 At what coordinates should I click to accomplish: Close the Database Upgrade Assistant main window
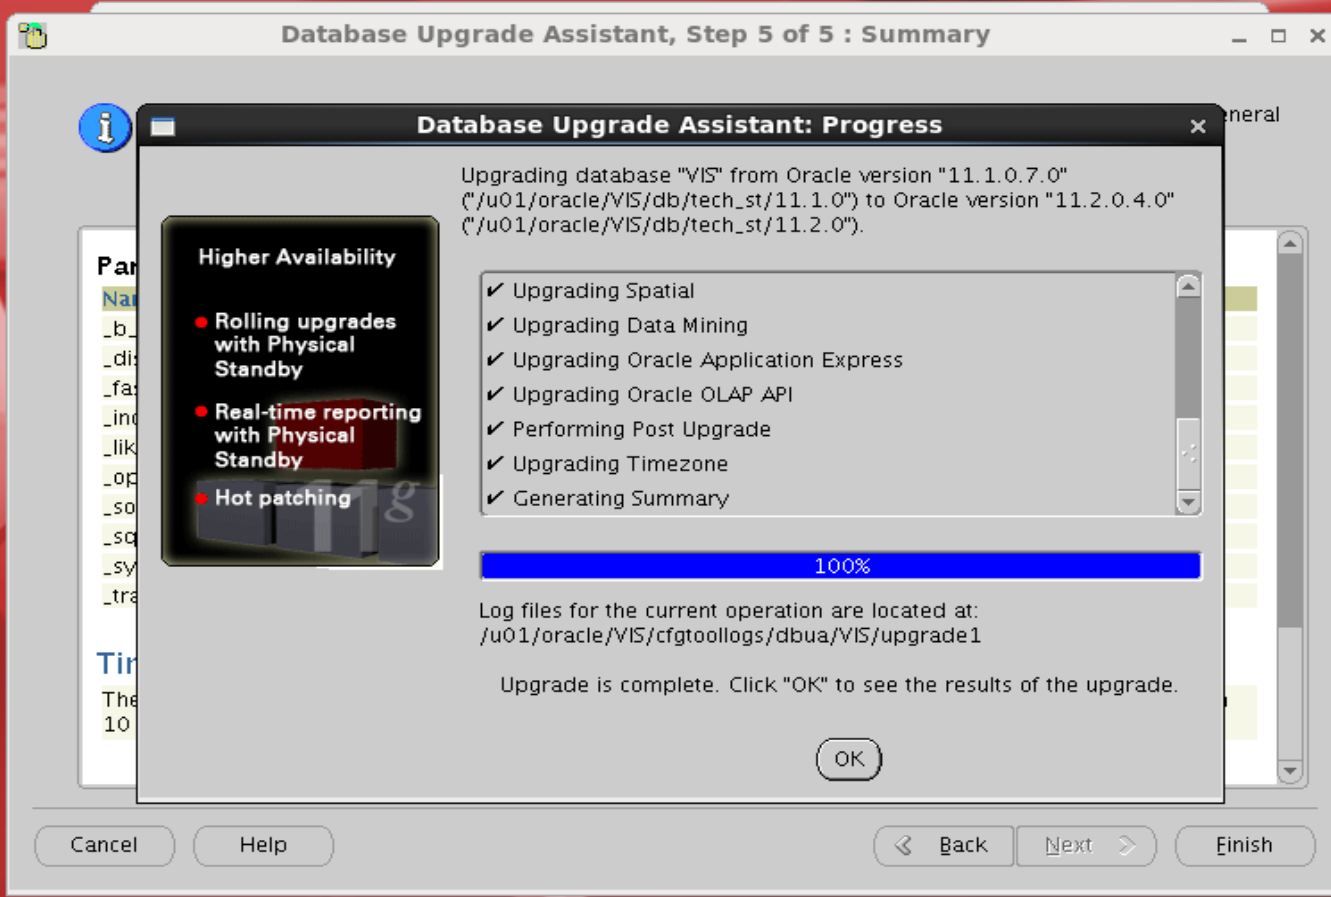click(x=1317, y=36)
